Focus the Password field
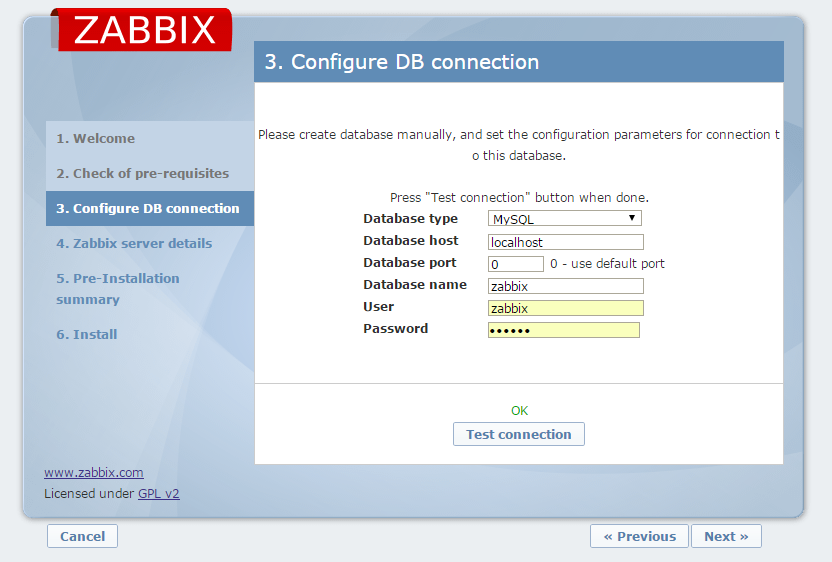The height and width of the screenshot is (562, 832). coord(564,330)
